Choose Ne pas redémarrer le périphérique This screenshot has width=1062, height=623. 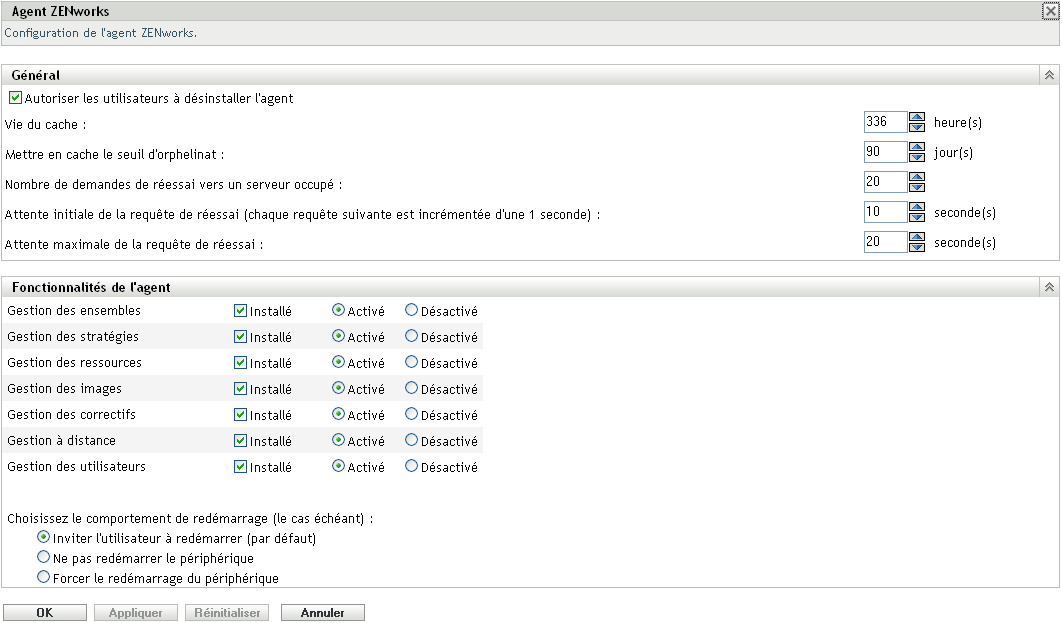(x=43, y=557)
